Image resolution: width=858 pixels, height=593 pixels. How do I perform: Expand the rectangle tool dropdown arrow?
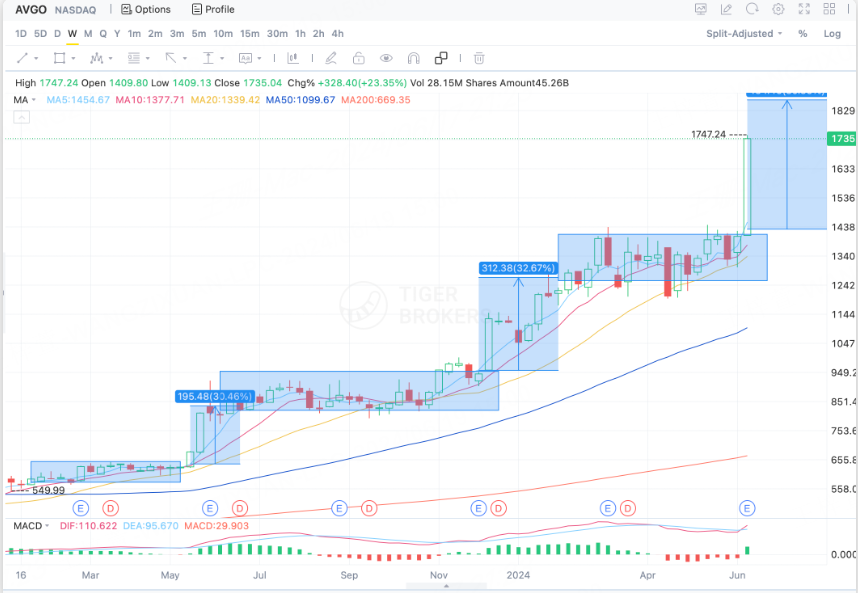pyautogui.click(x=73, y=59)
